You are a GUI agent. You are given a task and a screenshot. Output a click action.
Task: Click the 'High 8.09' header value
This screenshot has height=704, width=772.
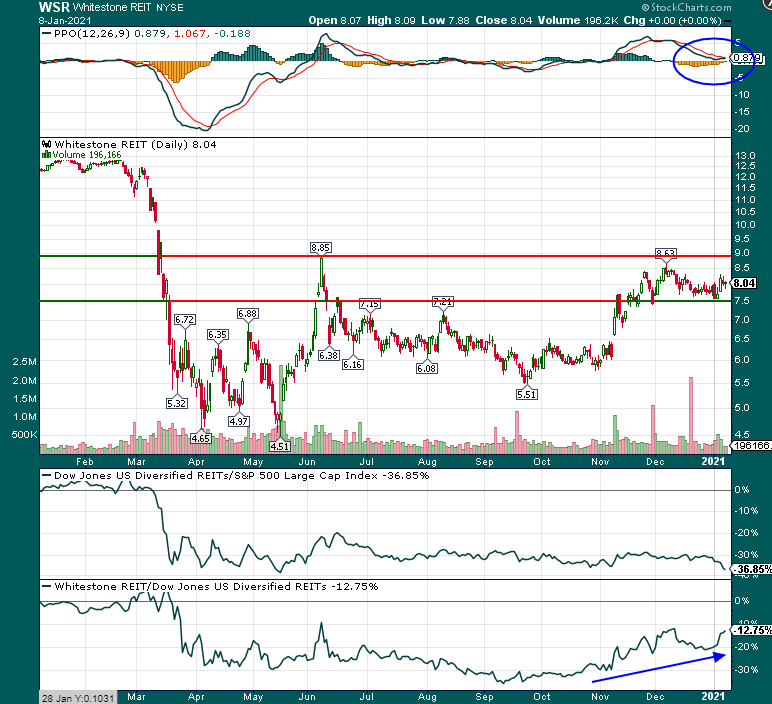pos(391,21)
